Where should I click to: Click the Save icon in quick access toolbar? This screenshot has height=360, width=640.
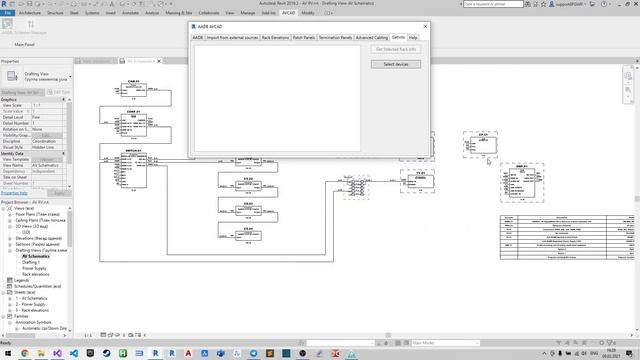pos(29,4)
